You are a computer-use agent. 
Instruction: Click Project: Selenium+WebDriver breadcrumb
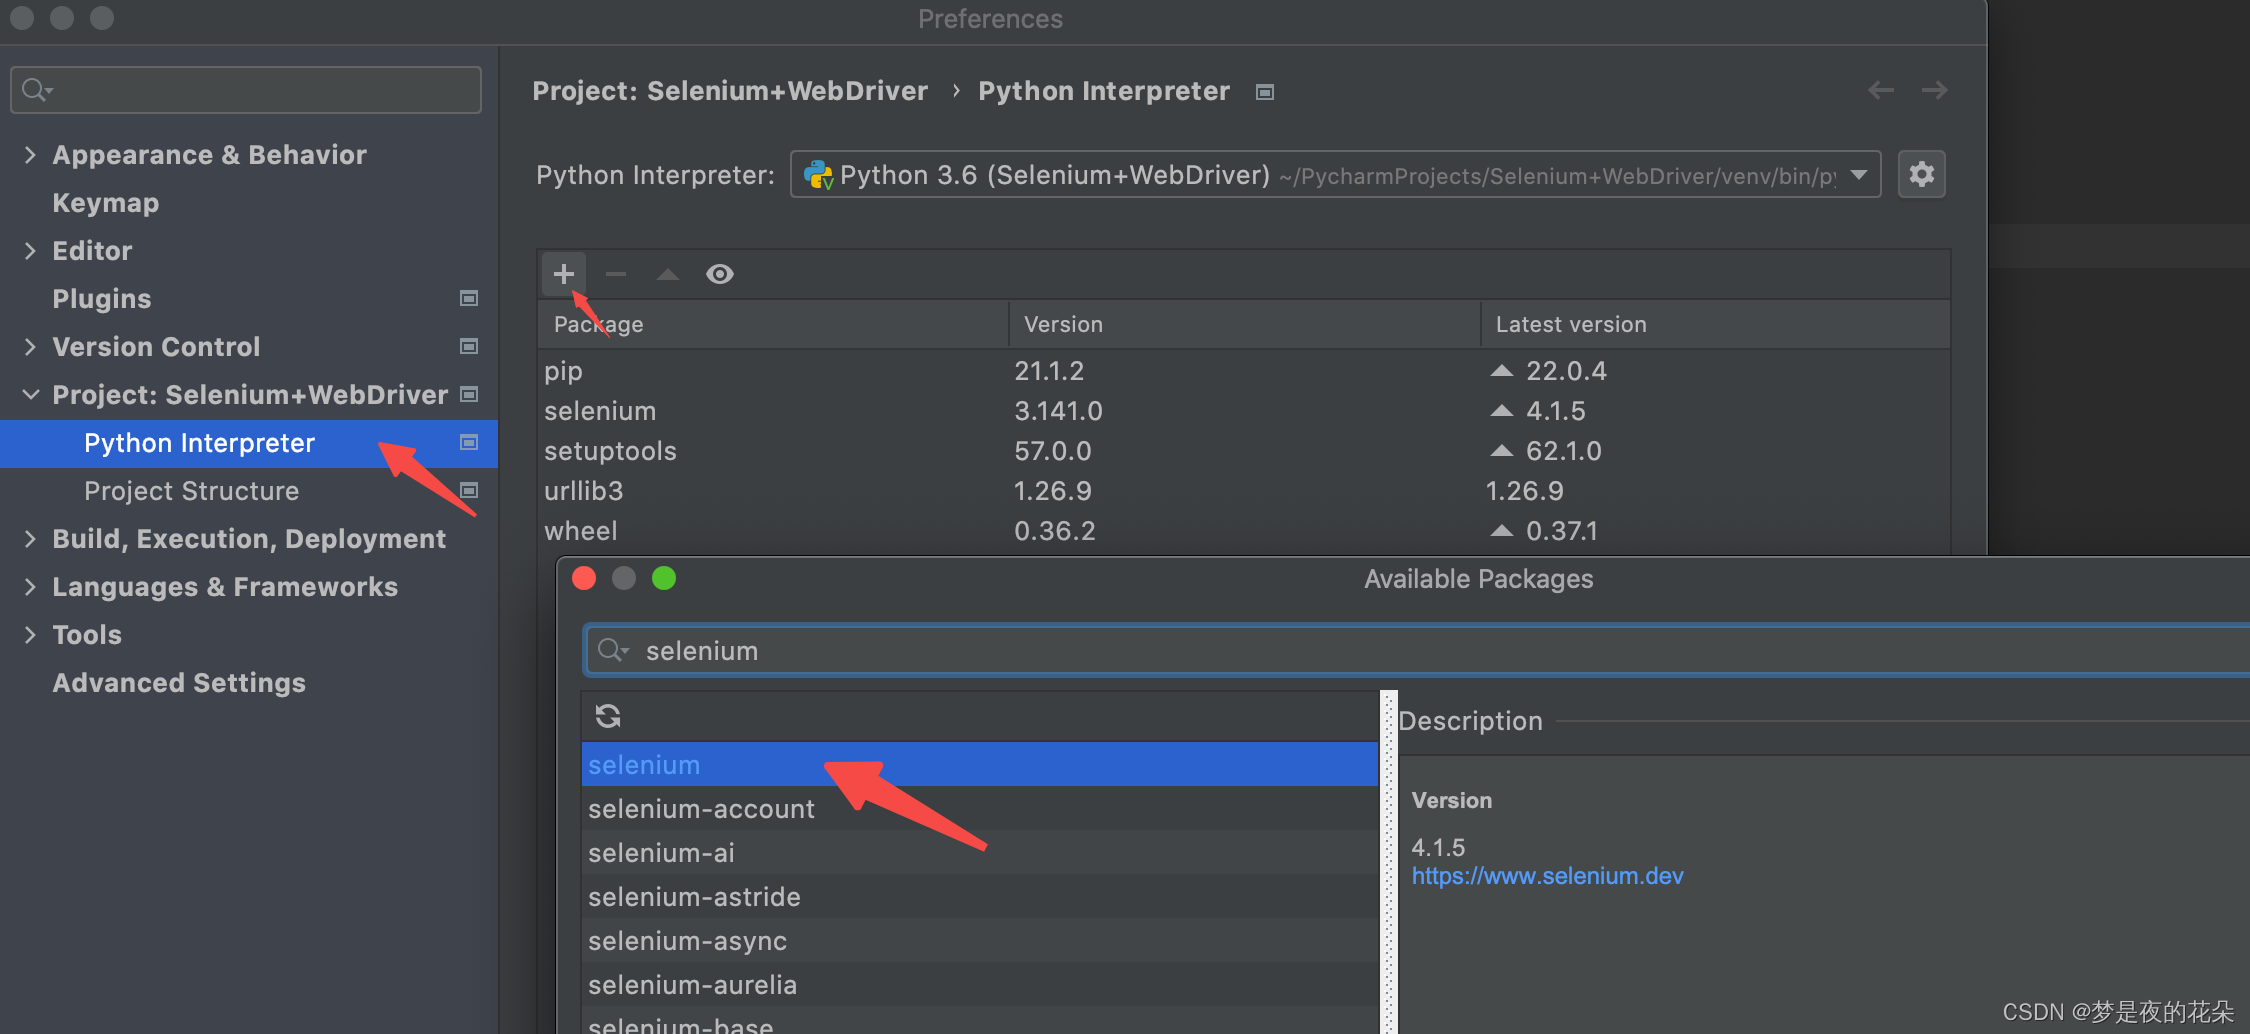point(730,91)
